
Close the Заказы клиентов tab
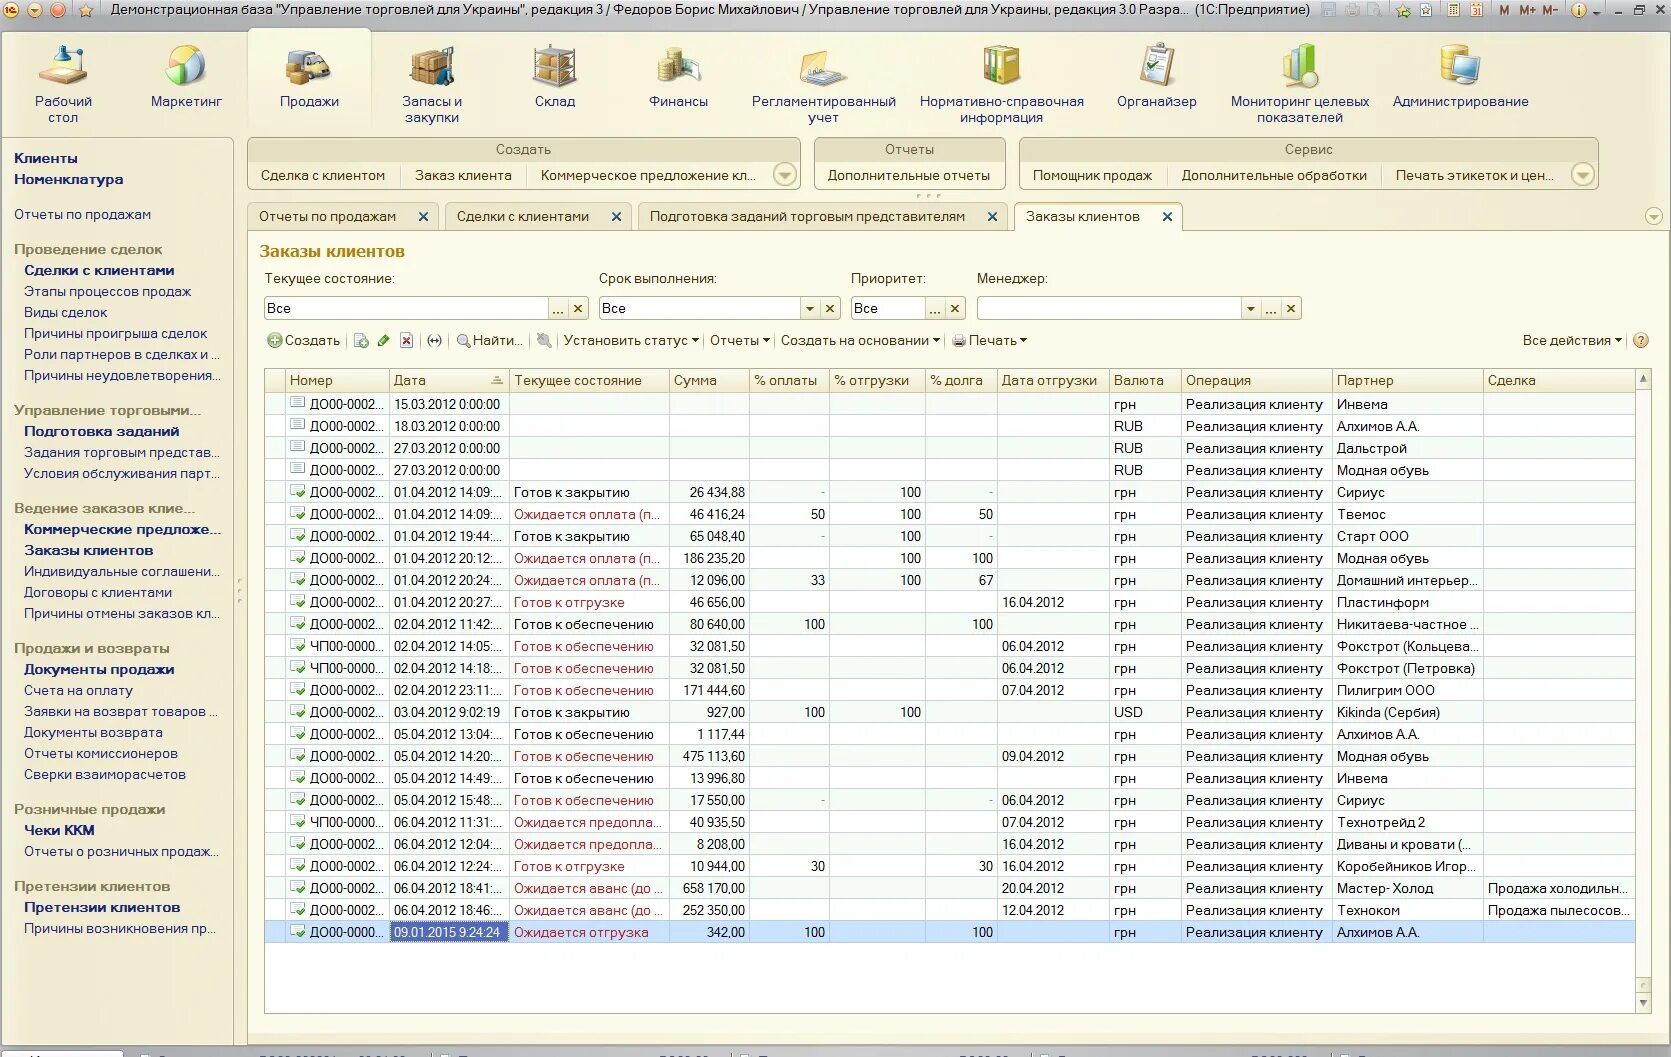pyautogui.click(x=1167, y=217)
